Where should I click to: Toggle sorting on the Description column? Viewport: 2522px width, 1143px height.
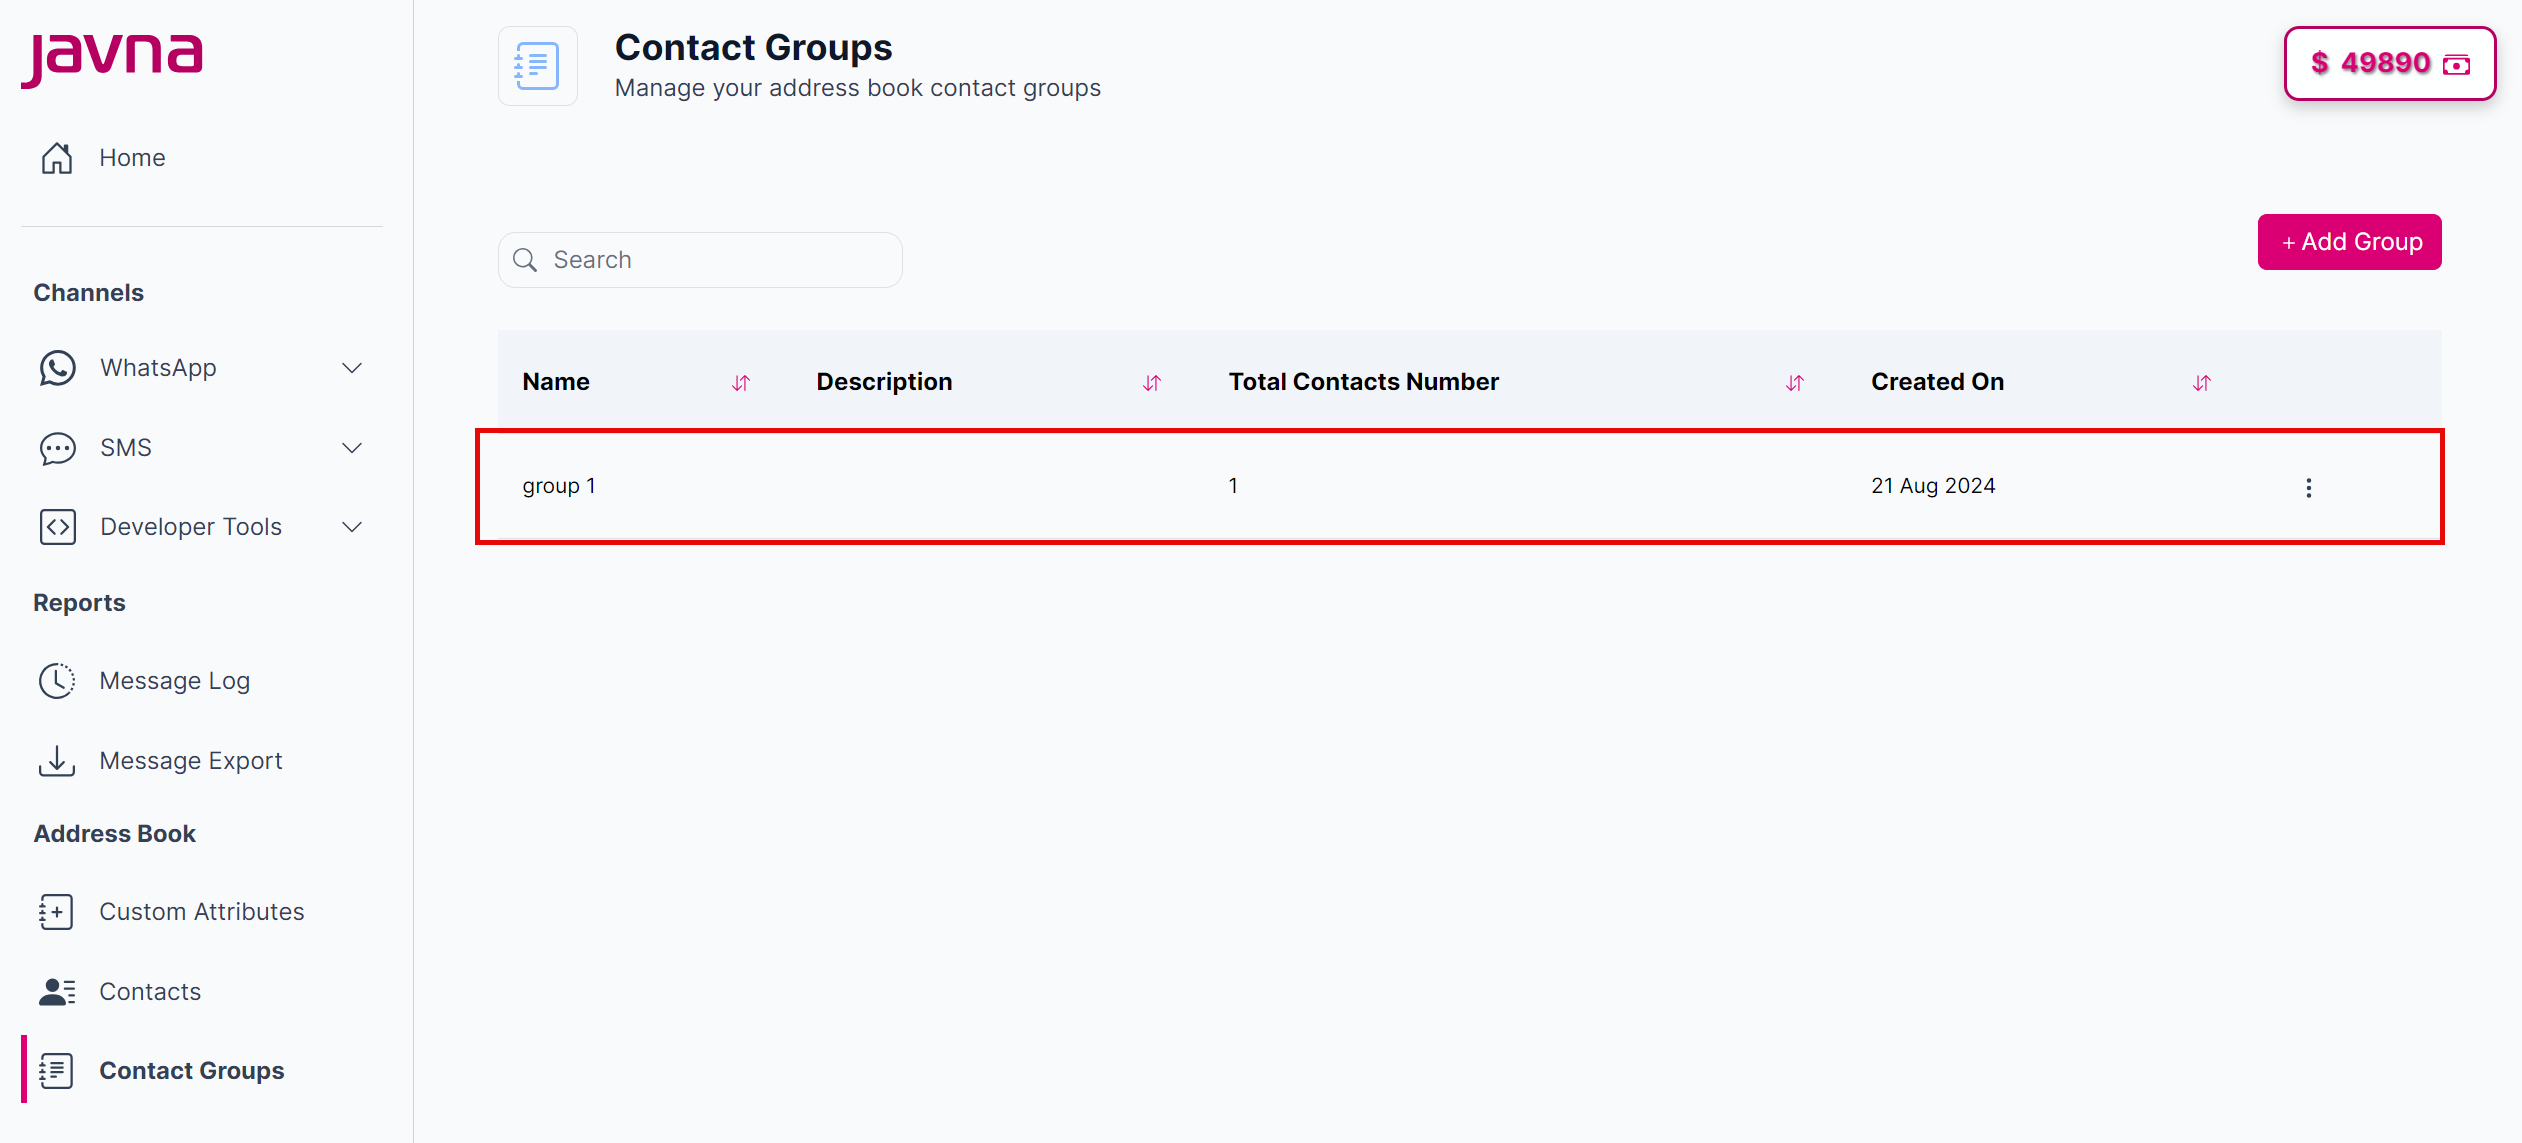(x=1152, y=382)
